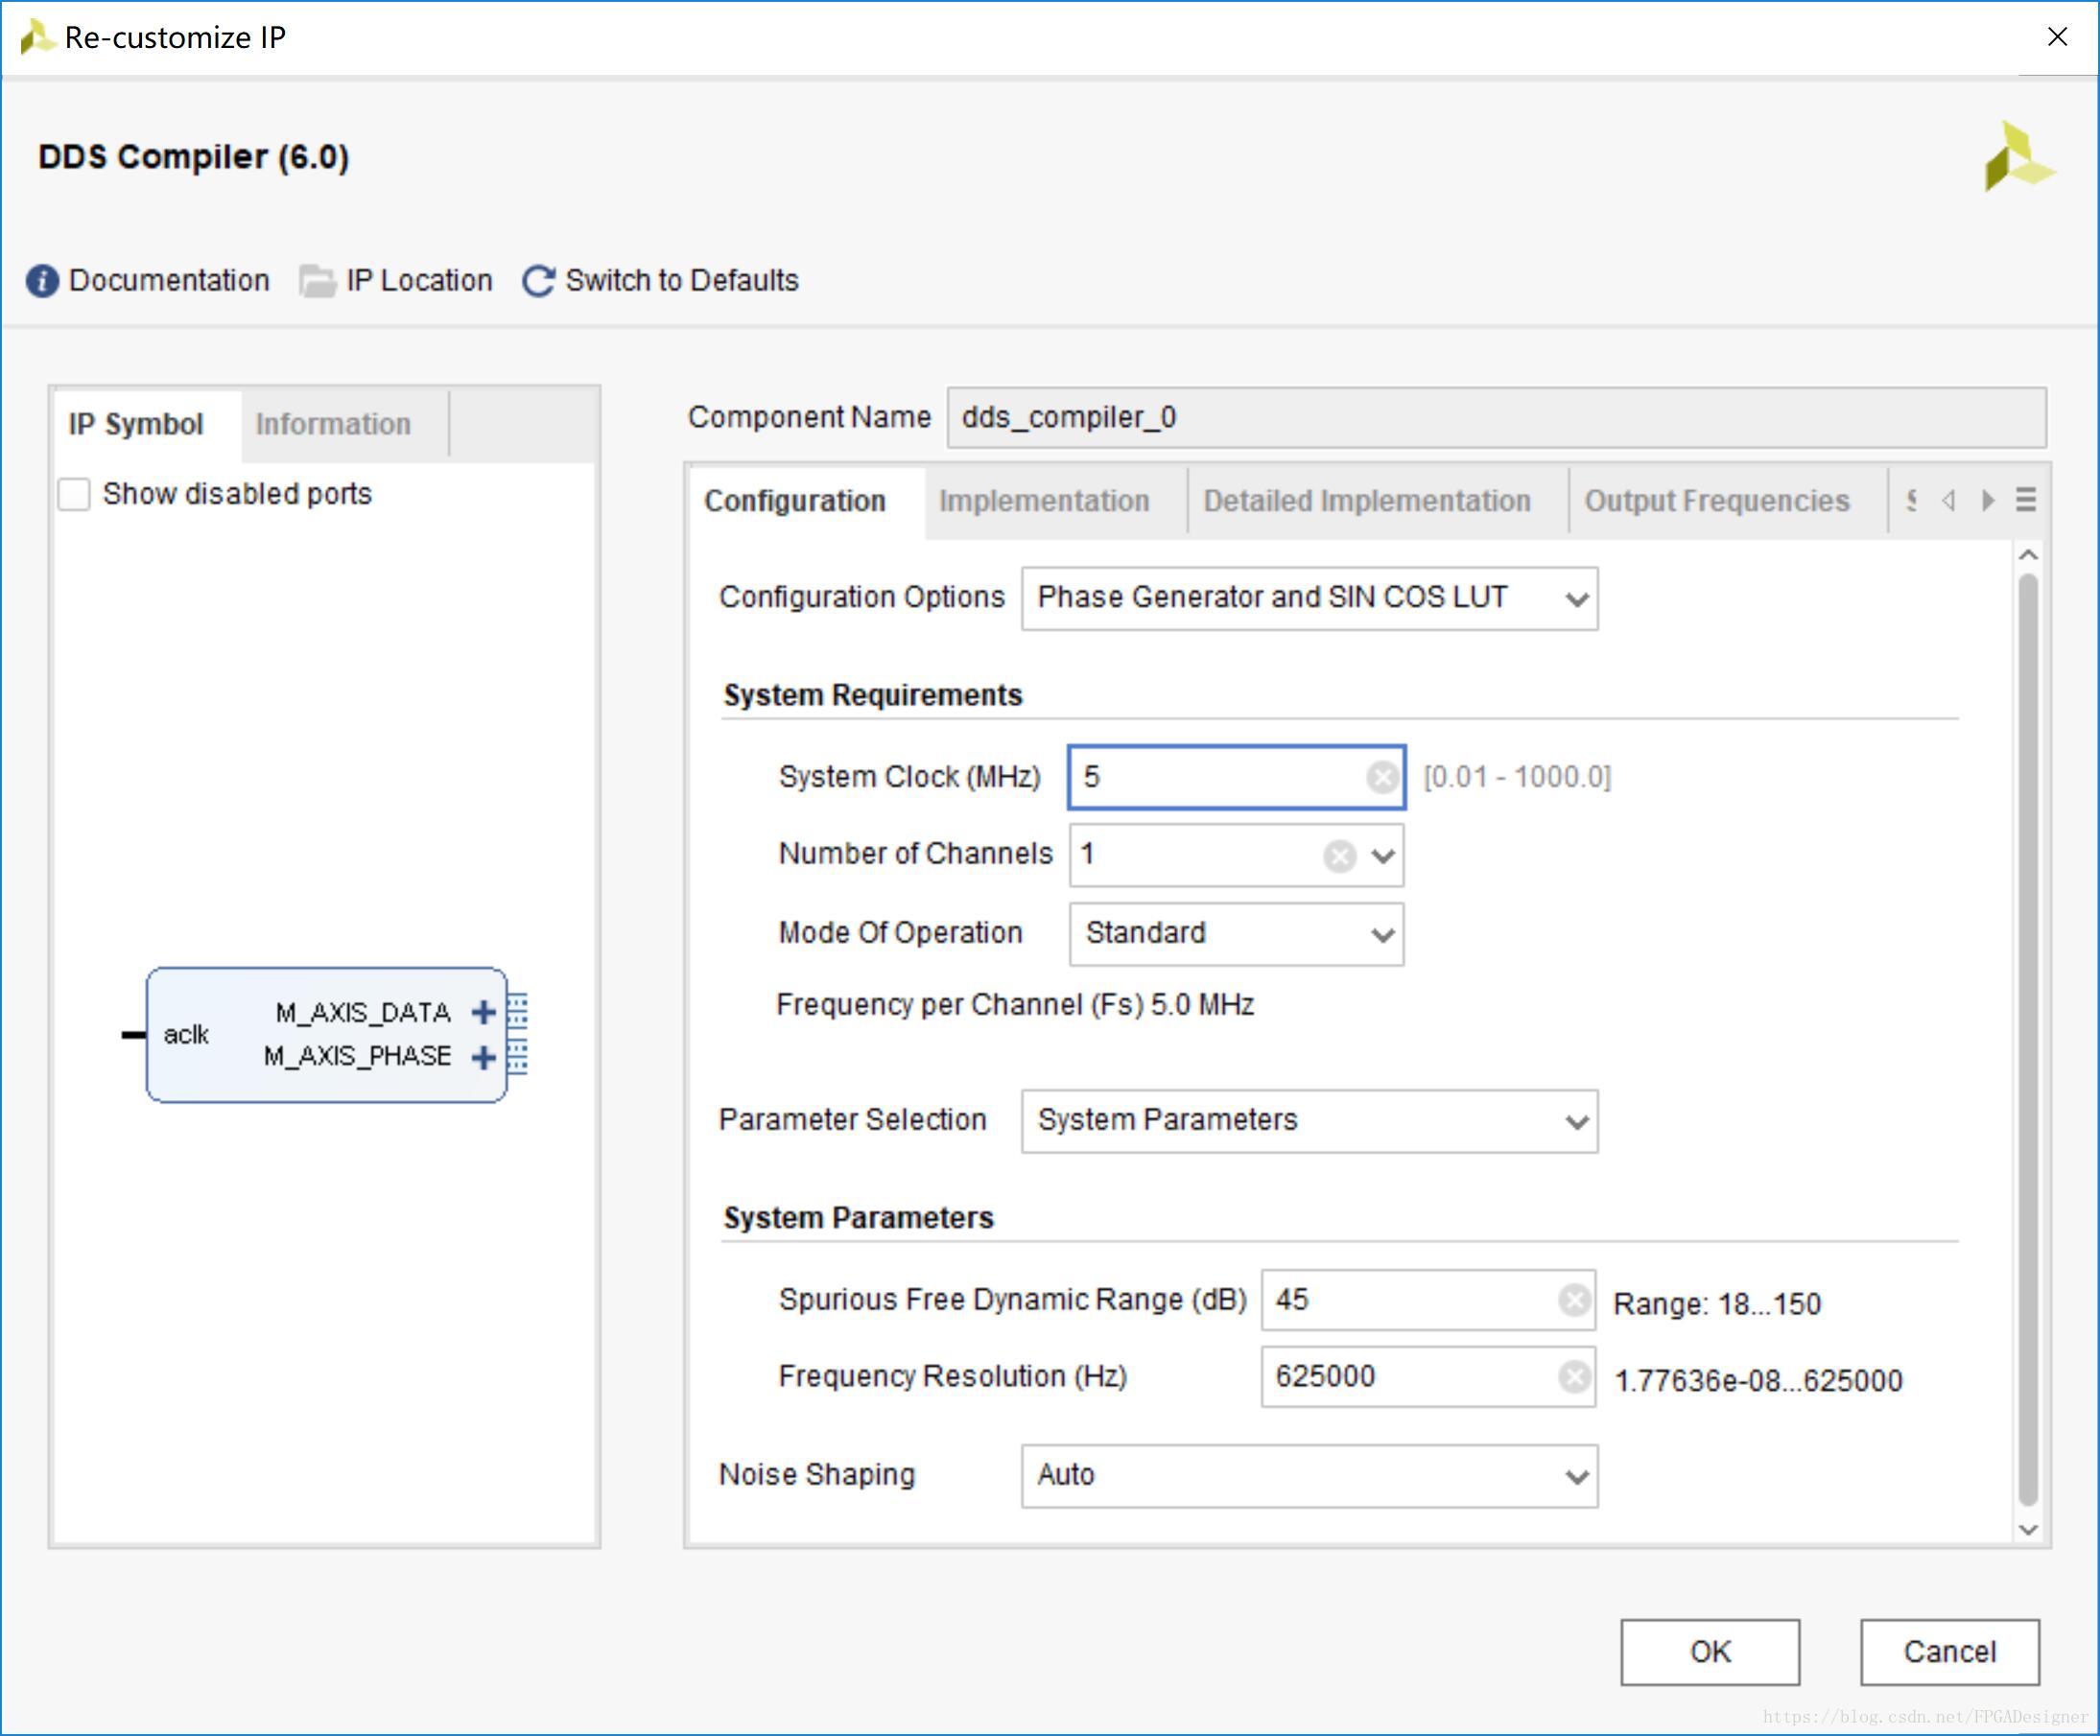Enable Show disabled ports checkbox
This screenshot has height=1736, width=2100.
click(75, 494)
